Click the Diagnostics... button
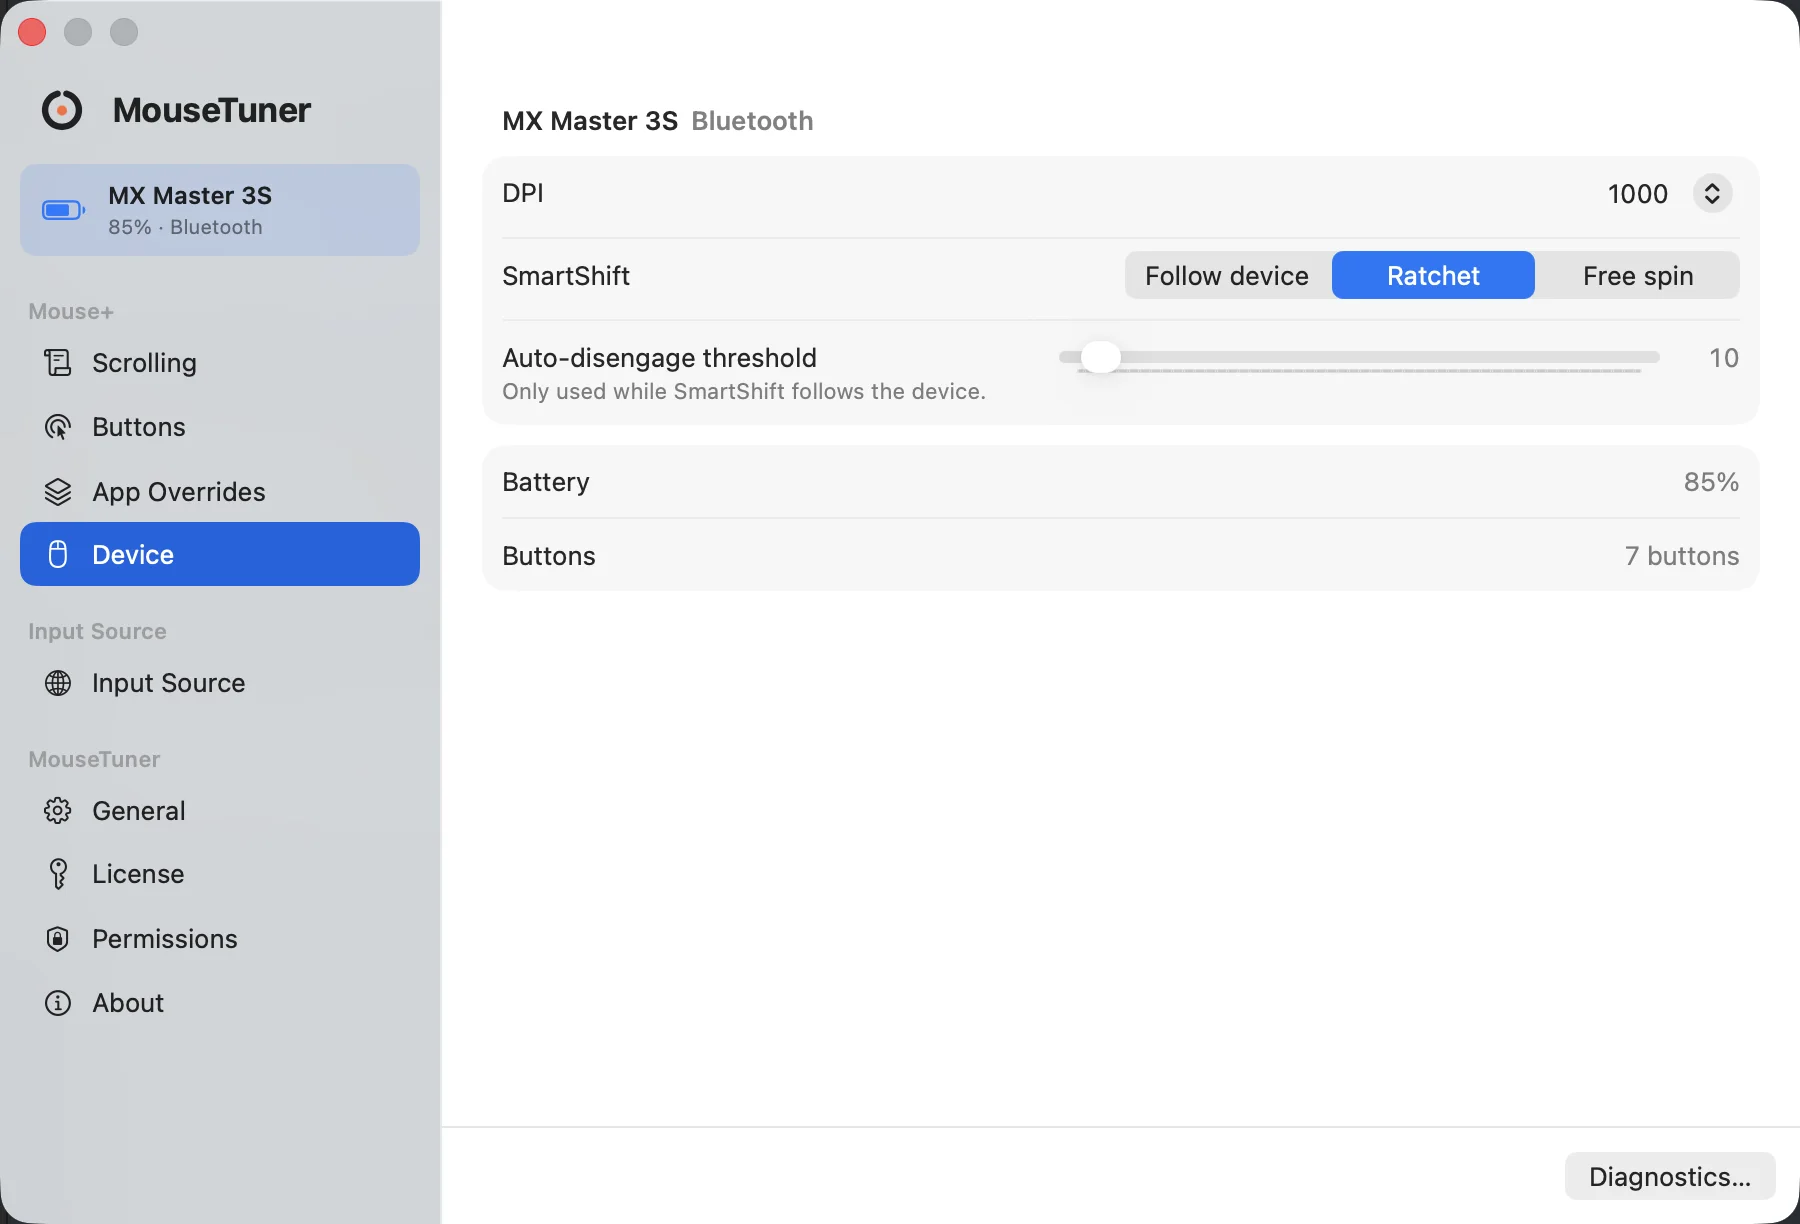Screen dimensions: 1800x1224 (1670, 1176)
